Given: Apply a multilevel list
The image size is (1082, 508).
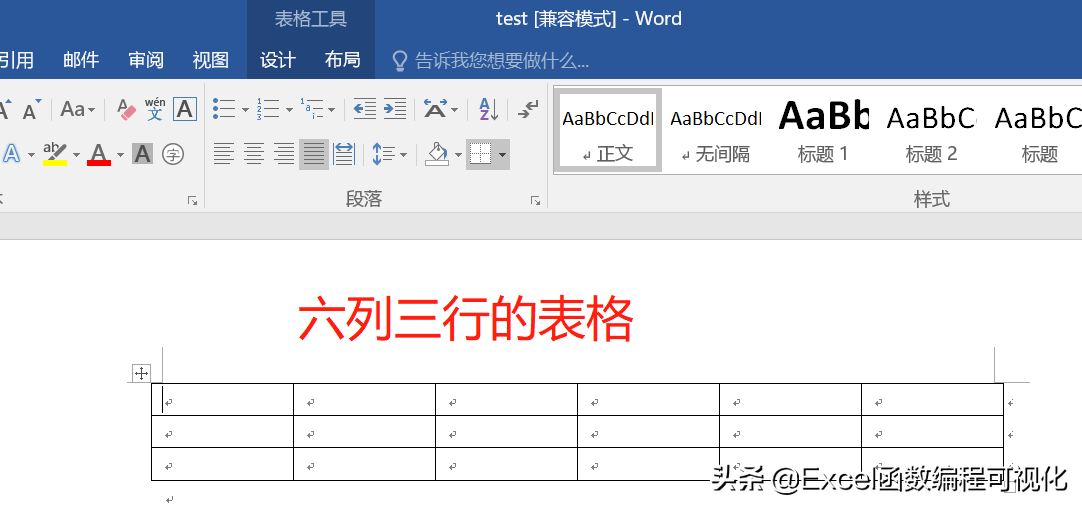Looking at the screenshot, I should coord(311,109).
